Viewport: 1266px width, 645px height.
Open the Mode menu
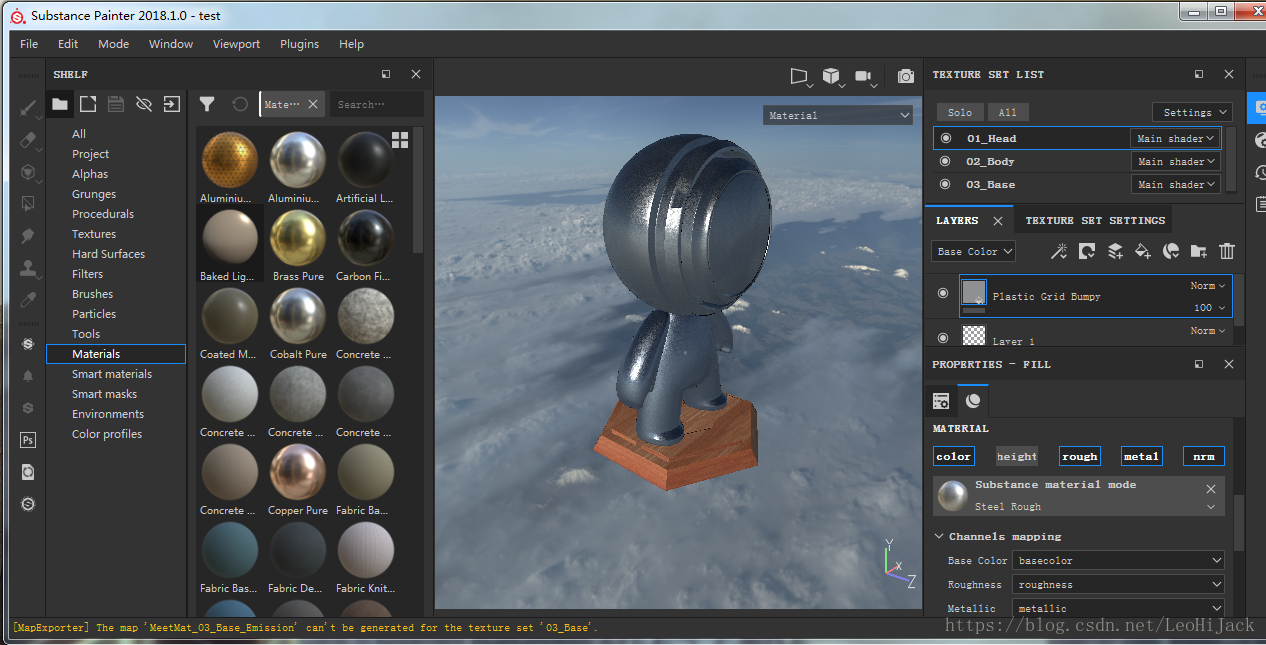click(113, 44)
